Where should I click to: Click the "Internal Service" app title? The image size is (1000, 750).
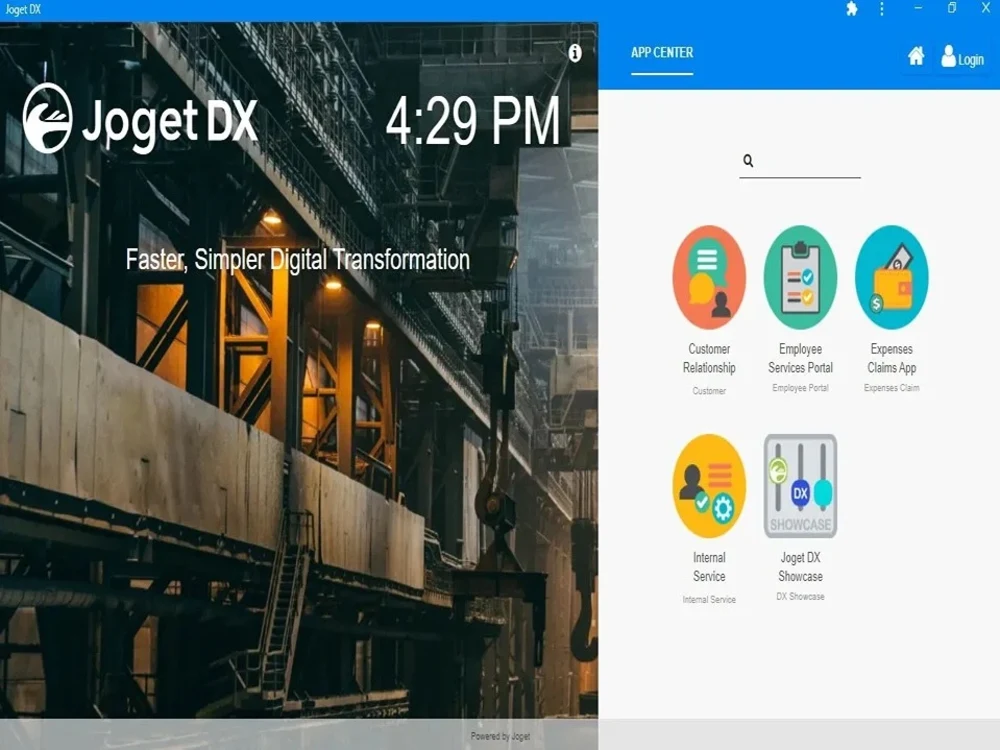(709, 567)
